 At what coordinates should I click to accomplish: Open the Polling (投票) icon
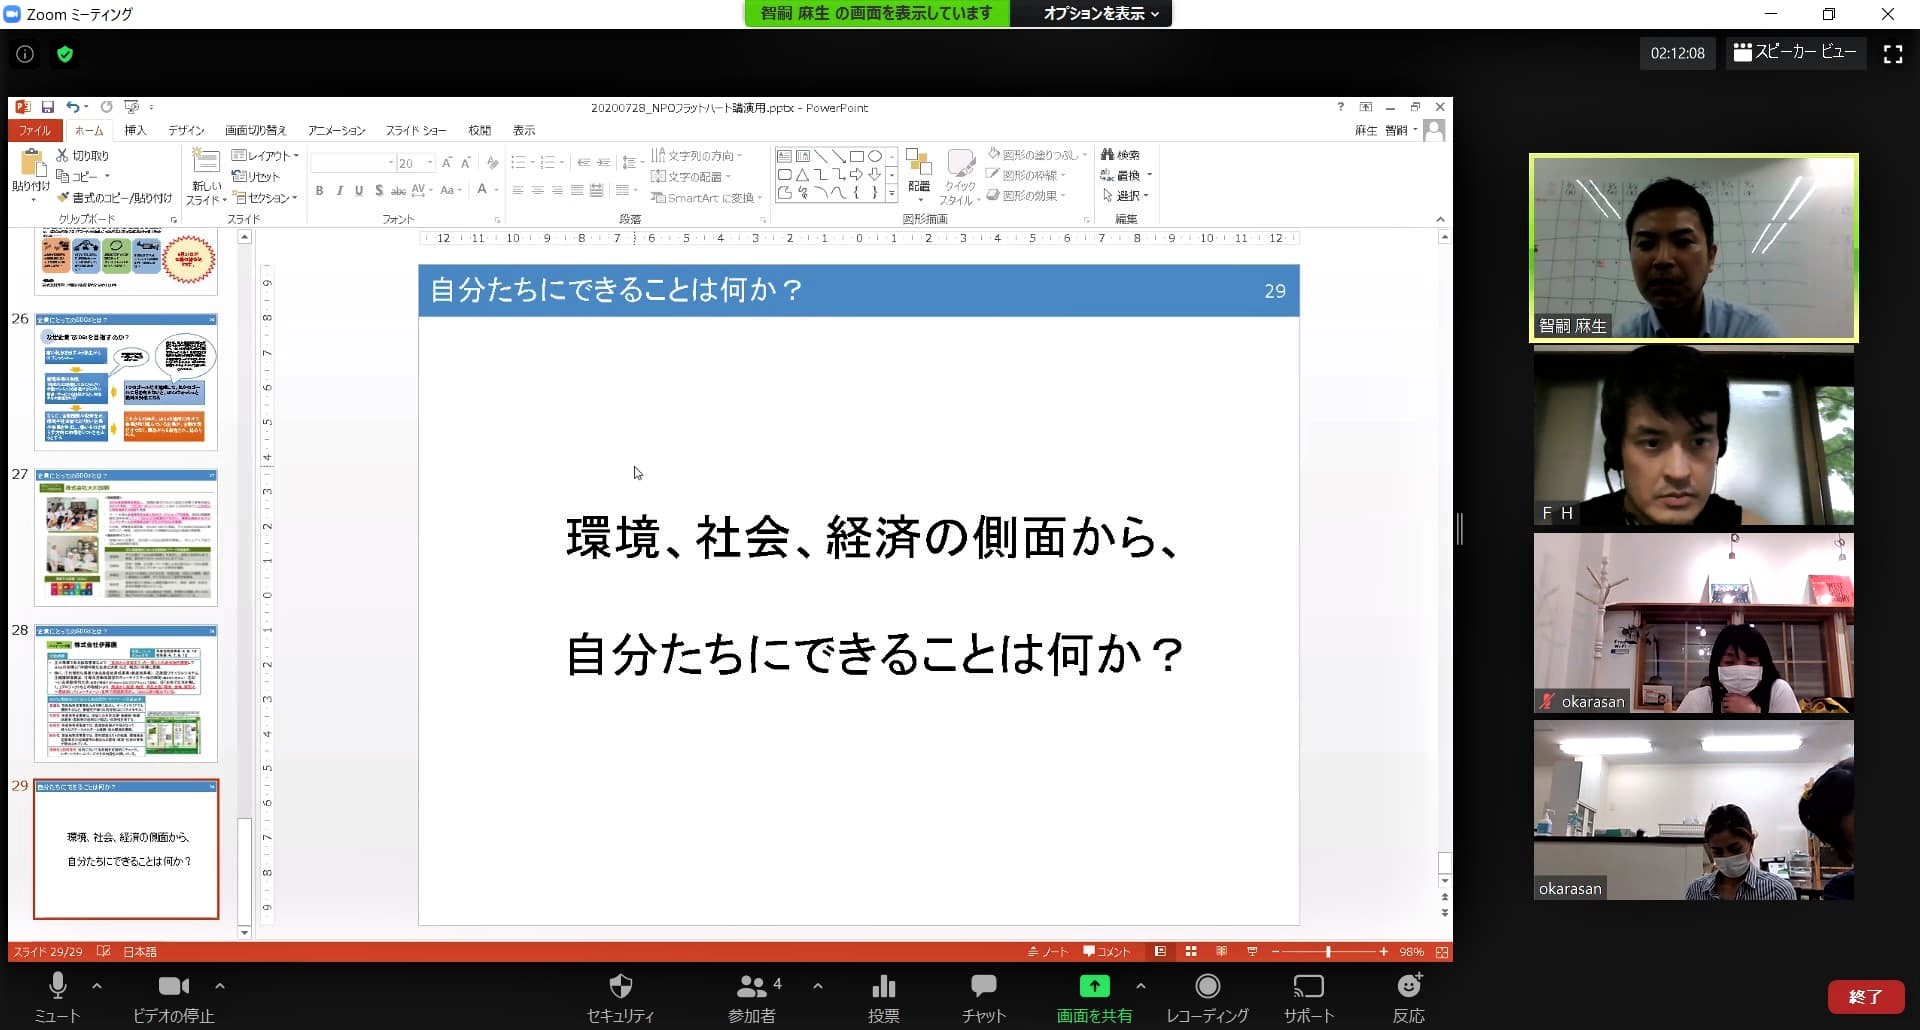(884, 997)
